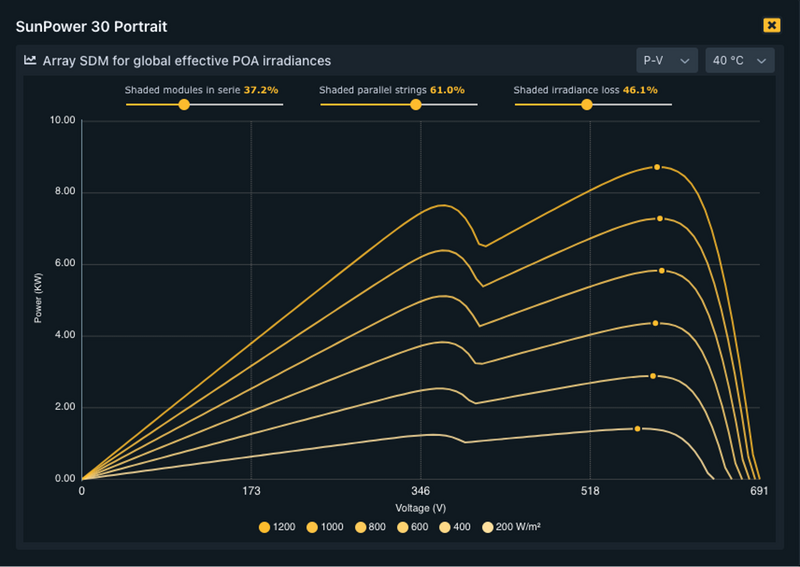Screen dimensions: 800x567
Task: Toggle the 1200 W/m² series in legend
Action: click(277, 526)
